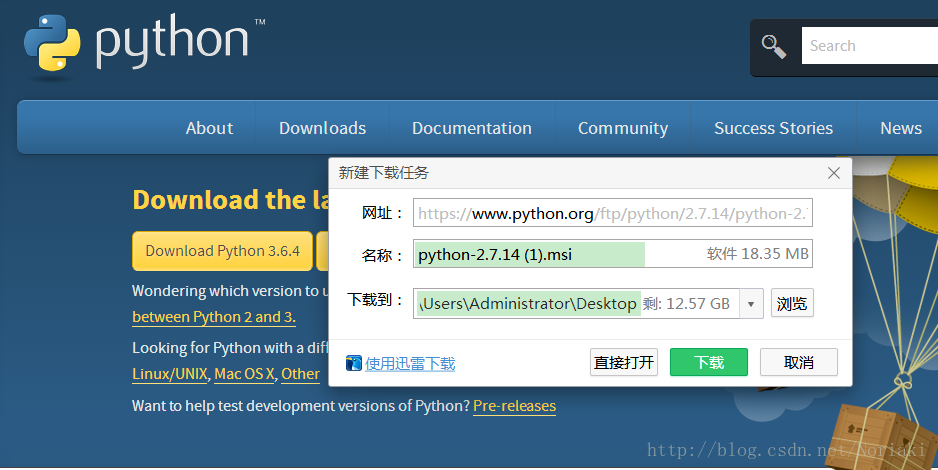Open the News menu

point(901,128)
